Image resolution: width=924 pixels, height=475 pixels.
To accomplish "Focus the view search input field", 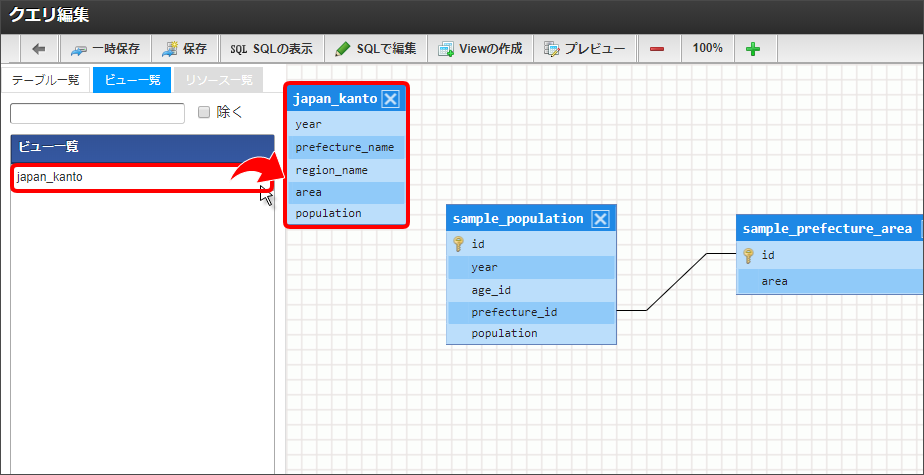I will point(98,113).
